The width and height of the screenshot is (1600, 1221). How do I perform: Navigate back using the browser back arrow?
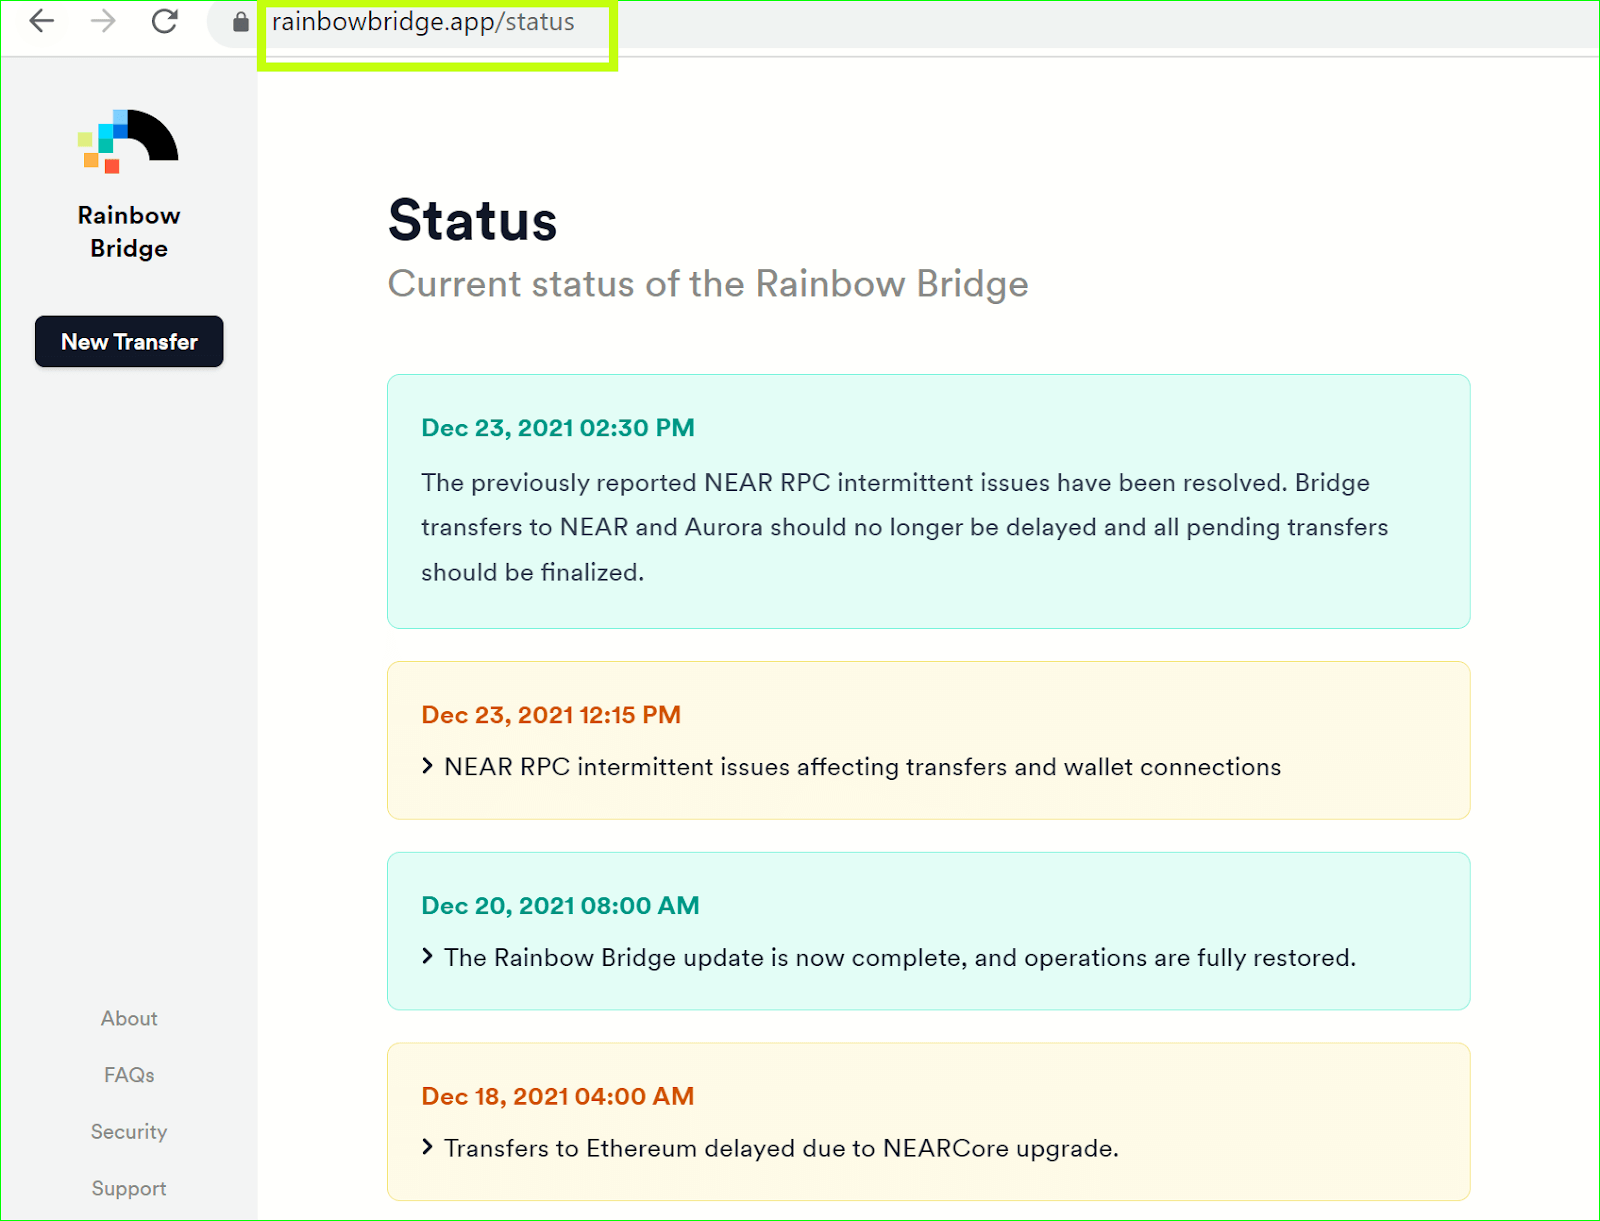pyautogui.click(x=41, y=22)
